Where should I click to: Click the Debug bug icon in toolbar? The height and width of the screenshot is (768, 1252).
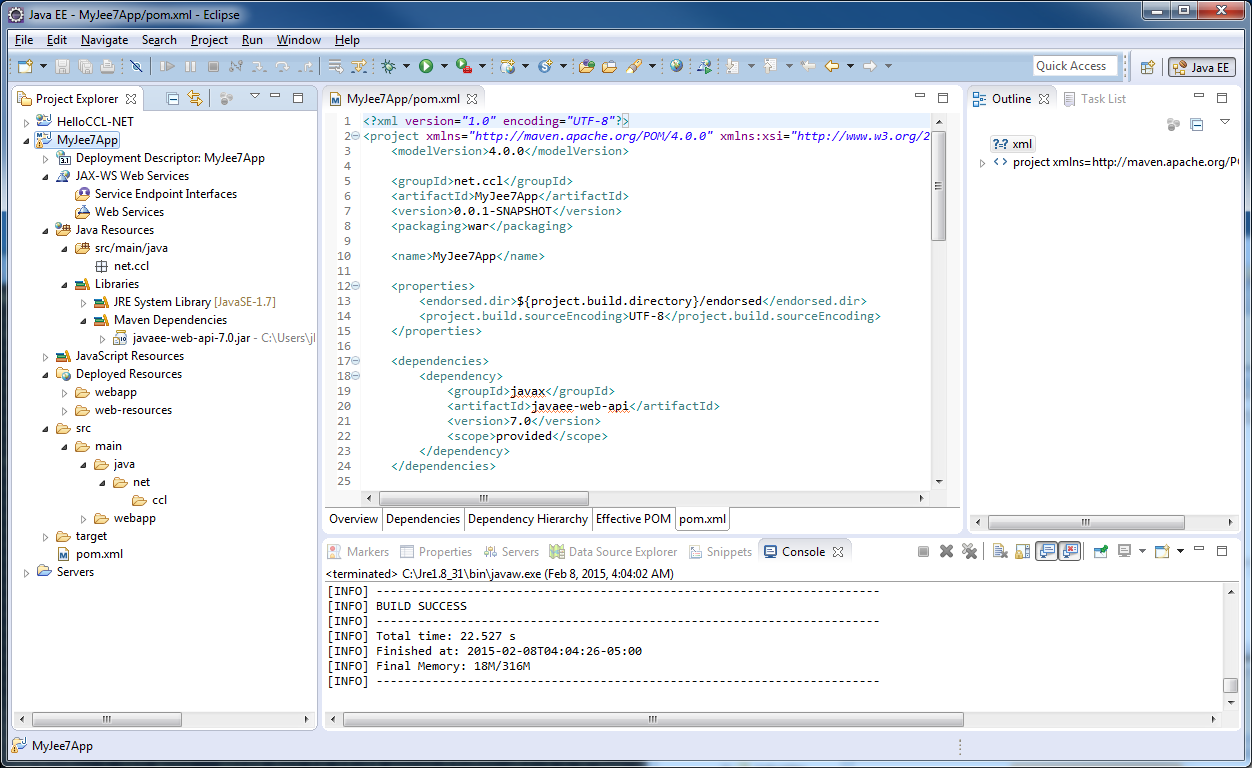[x=389, y=66]
